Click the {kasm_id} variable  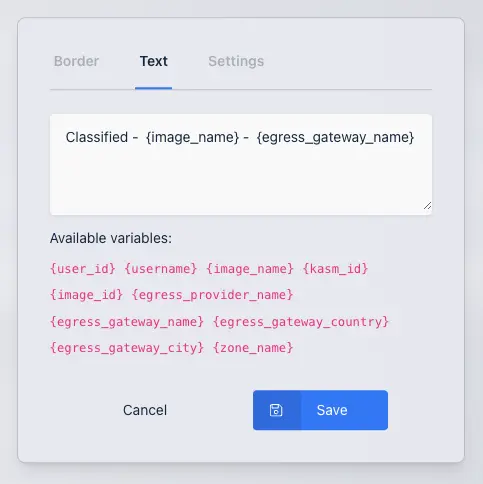click(x=335, y=269)
